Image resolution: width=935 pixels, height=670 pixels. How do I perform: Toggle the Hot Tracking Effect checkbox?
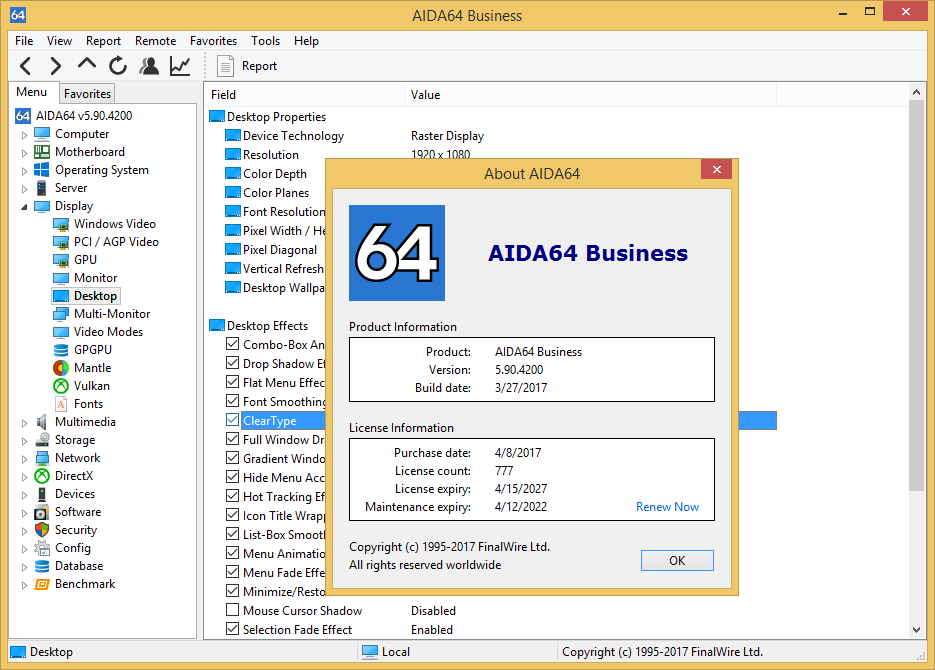click(x=233, y=496)
